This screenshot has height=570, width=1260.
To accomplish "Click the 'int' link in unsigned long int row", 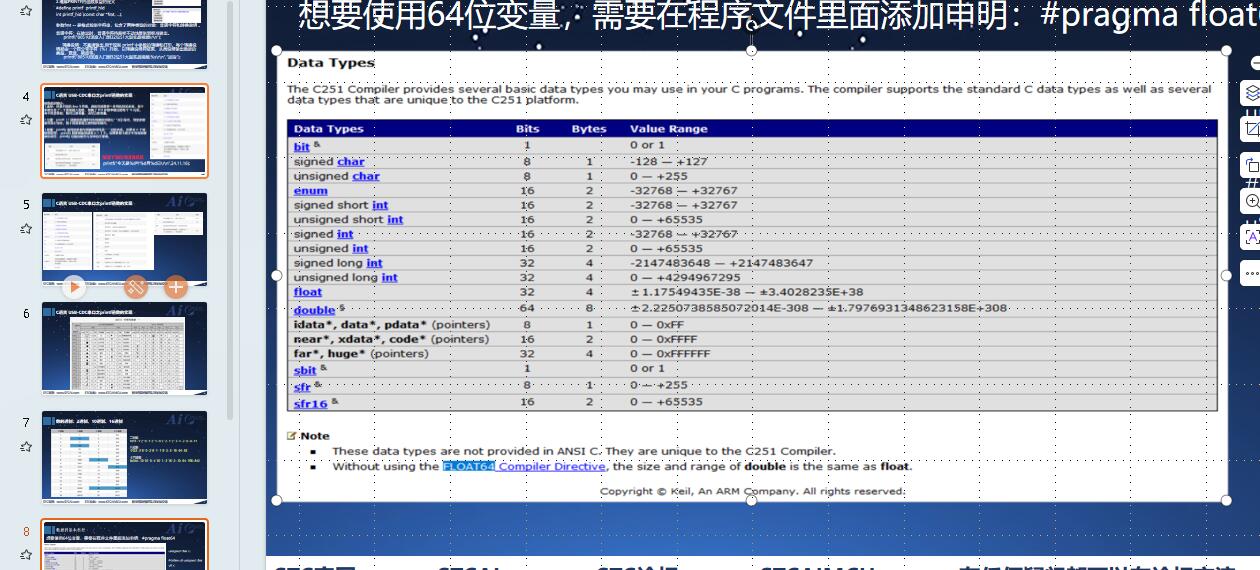I will (389, 277).
